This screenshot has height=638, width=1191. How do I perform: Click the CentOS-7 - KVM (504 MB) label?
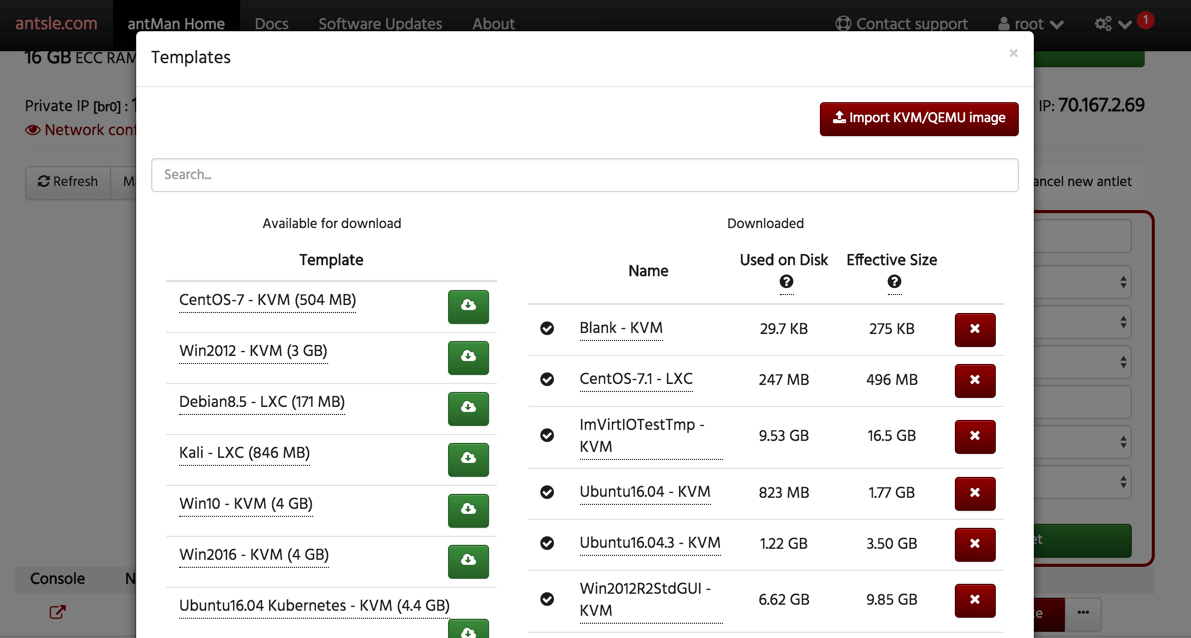[x=267, y=300]
